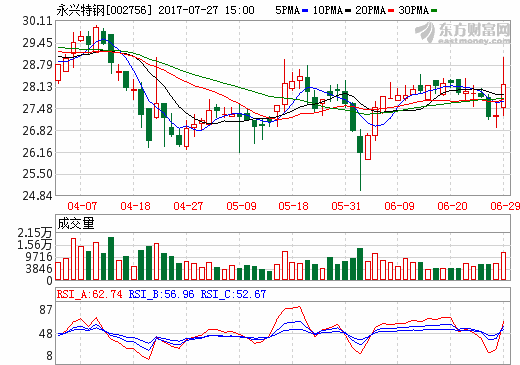Select the 1.56万 volume axis label
This screenshot has width=520, height=365.
click(x=35, y=245)
